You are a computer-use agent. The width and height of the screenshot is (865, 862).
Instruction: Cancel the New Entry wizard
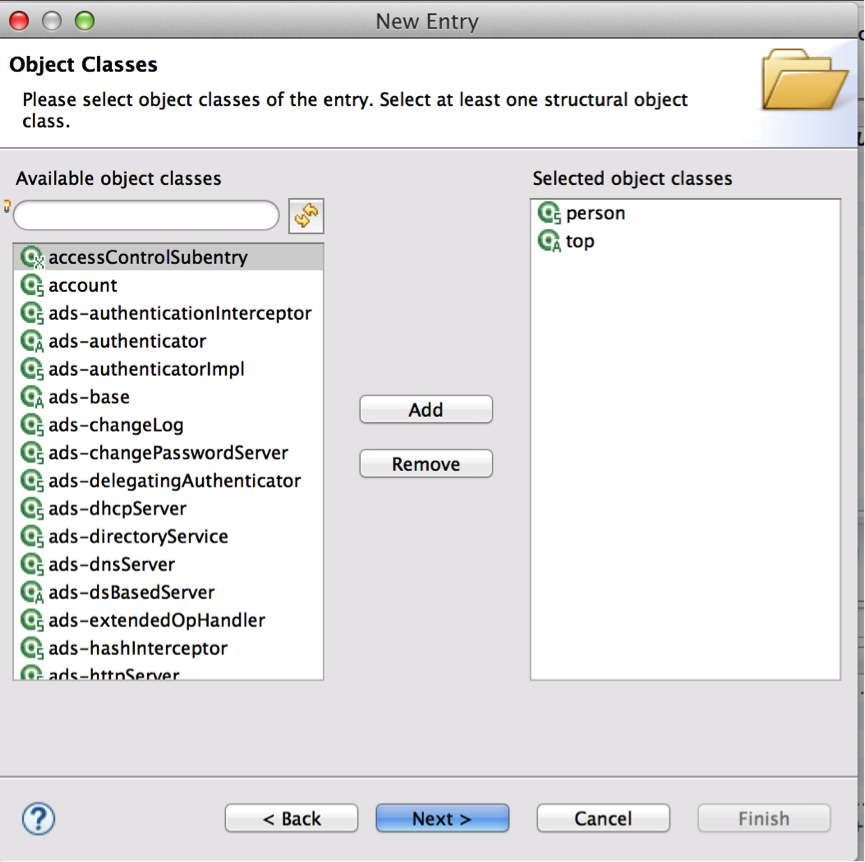coord(603,818)
